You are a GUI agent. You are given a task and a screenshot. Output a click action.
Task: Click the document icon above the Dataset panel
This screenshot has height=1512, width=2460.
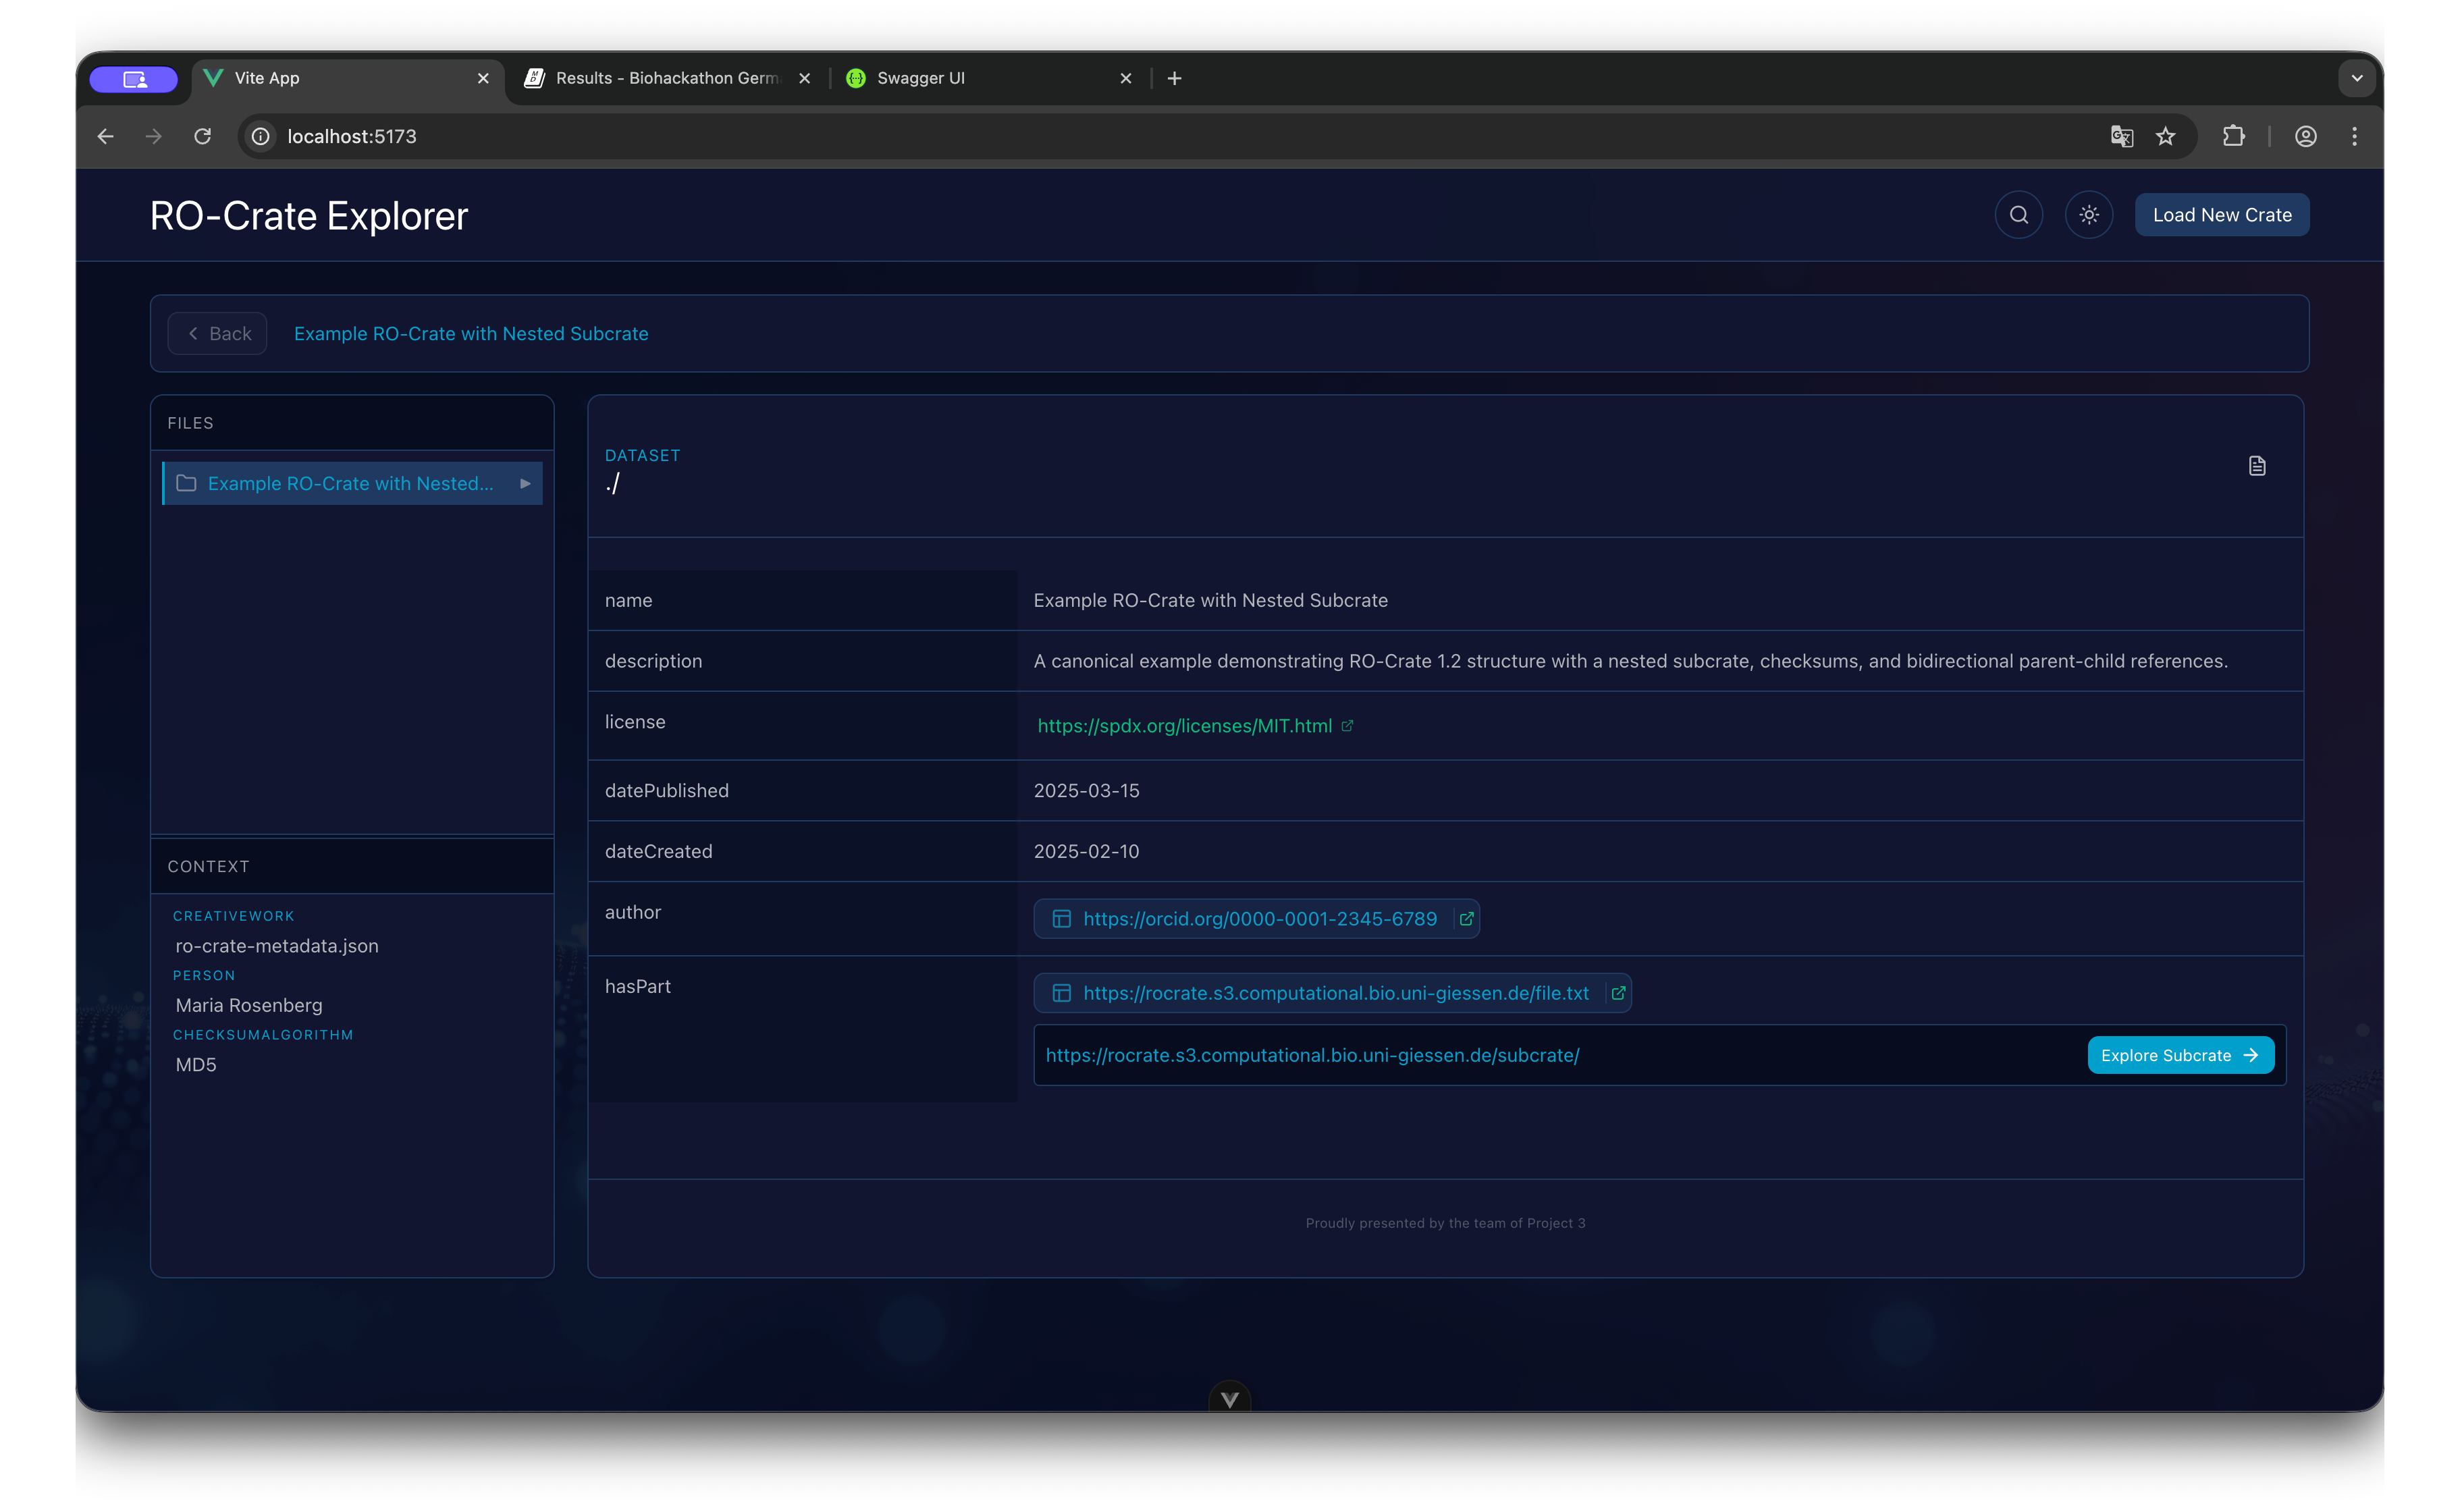pyautogui.click(x=2257, y=465)
